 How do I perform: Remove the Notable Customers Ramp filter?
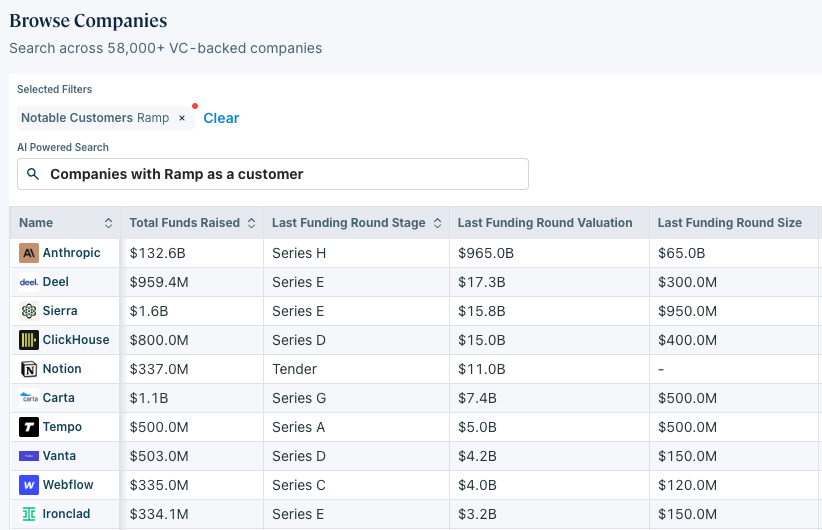tap(182, 118)
